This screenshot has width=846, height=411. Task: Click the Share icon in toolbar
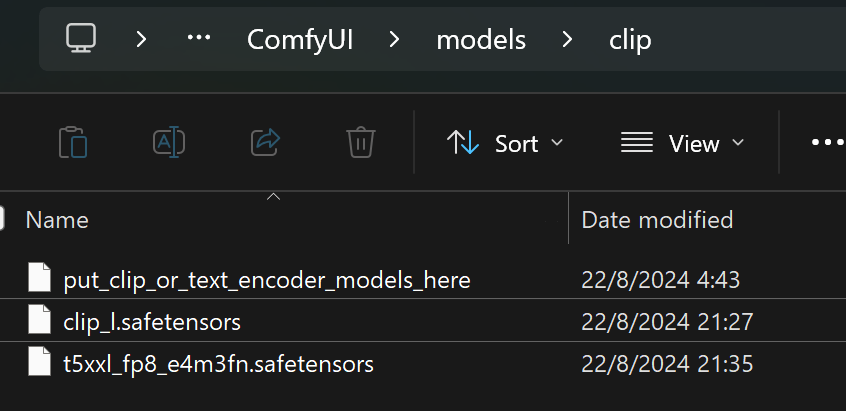click(265, 142)
